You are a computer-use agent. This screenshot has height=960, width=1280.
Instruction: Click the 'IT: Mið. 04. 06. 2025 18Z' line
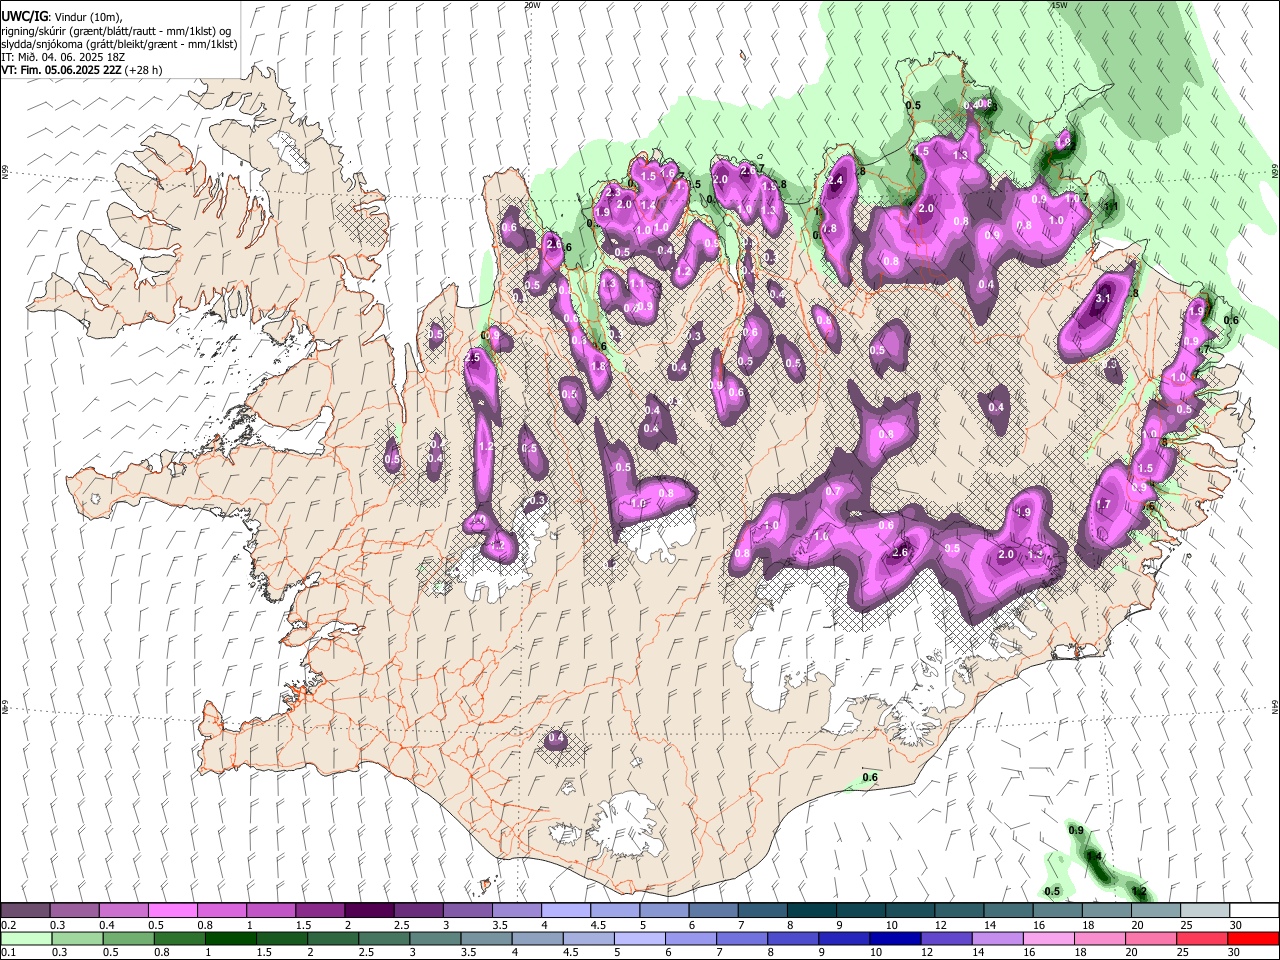click(62, 57)
